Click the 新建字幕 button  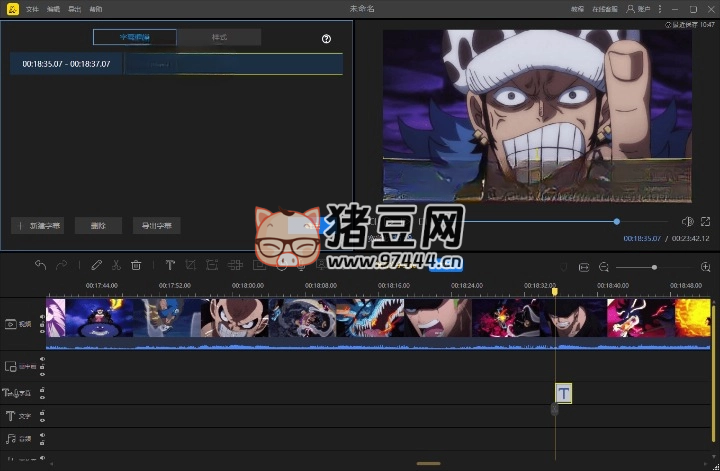(x=38, y=226)
